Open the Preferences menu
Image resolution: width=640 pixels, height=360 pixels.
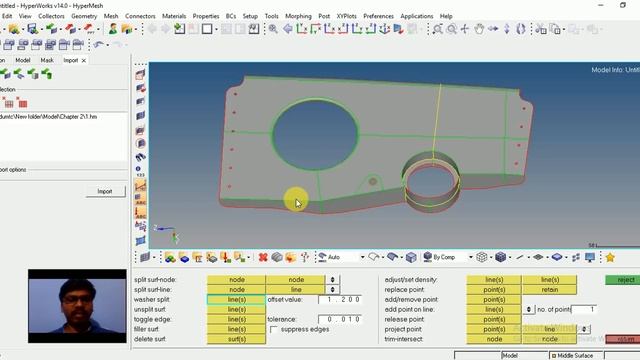[378, 16]
